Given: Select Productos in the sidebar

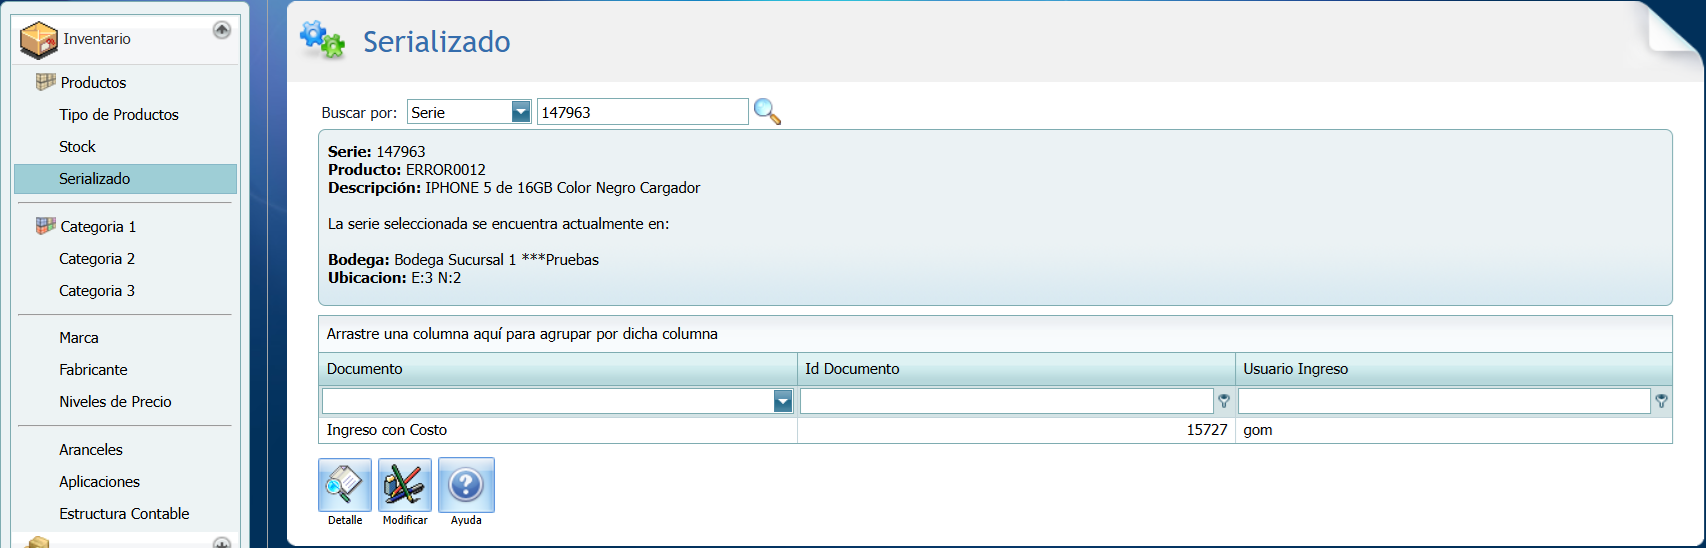Looking at the screenshot, I should pyautogui.click(x=93, y=83).
